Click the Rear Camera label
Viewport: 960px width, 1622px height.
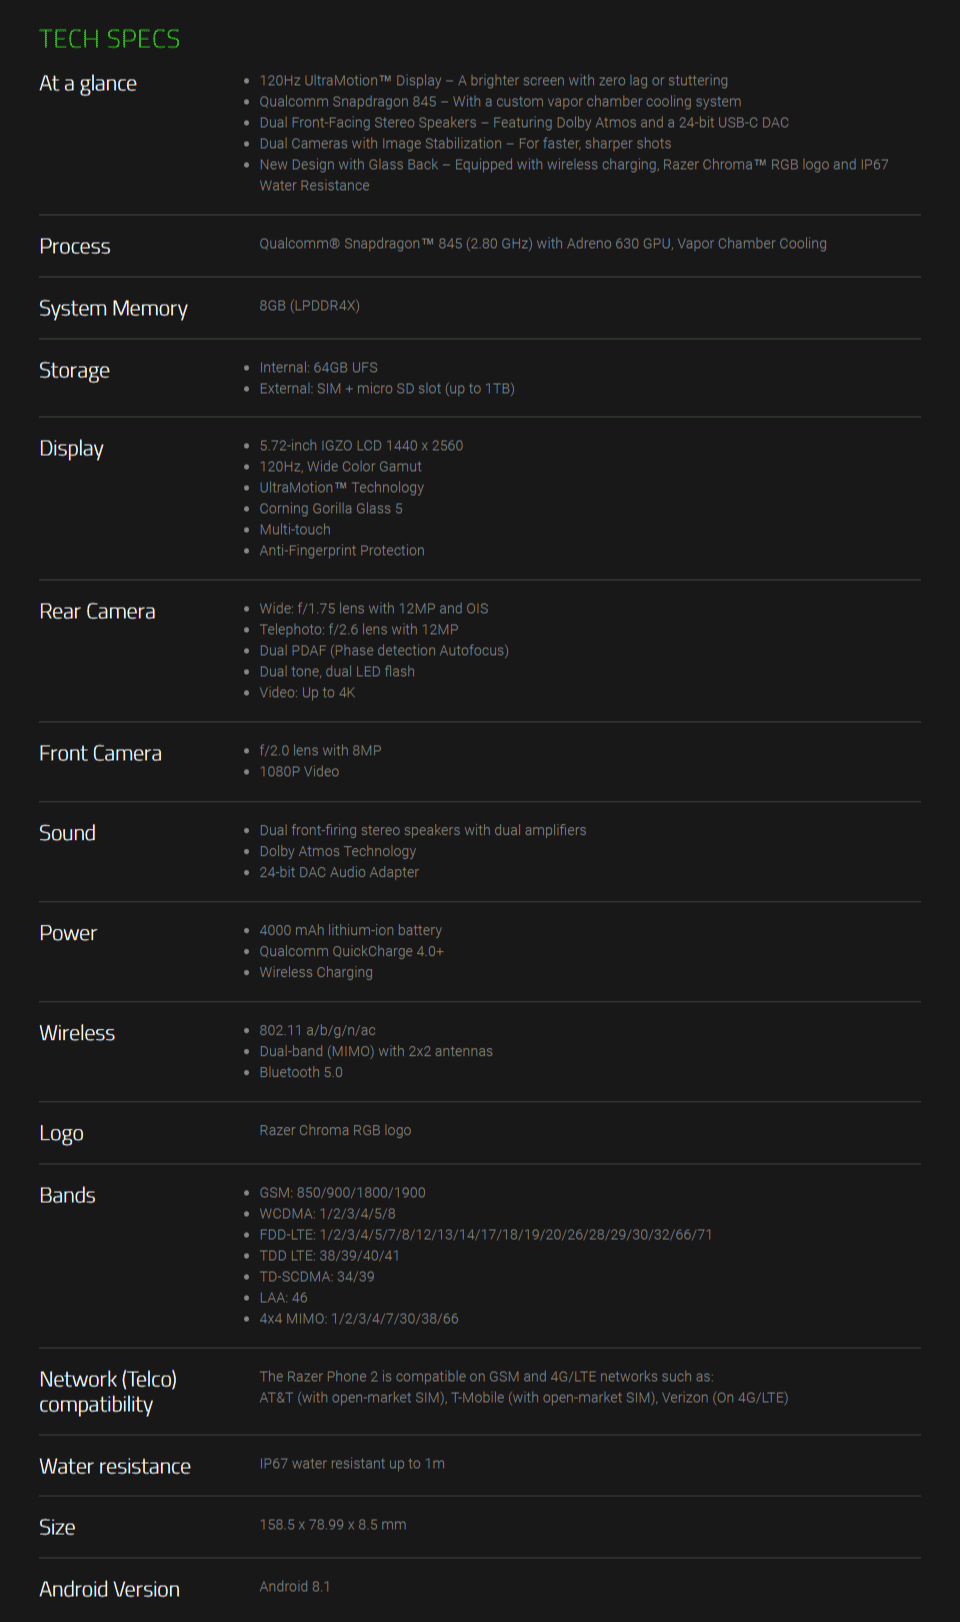pyautogui.click(x=97, y=611)
